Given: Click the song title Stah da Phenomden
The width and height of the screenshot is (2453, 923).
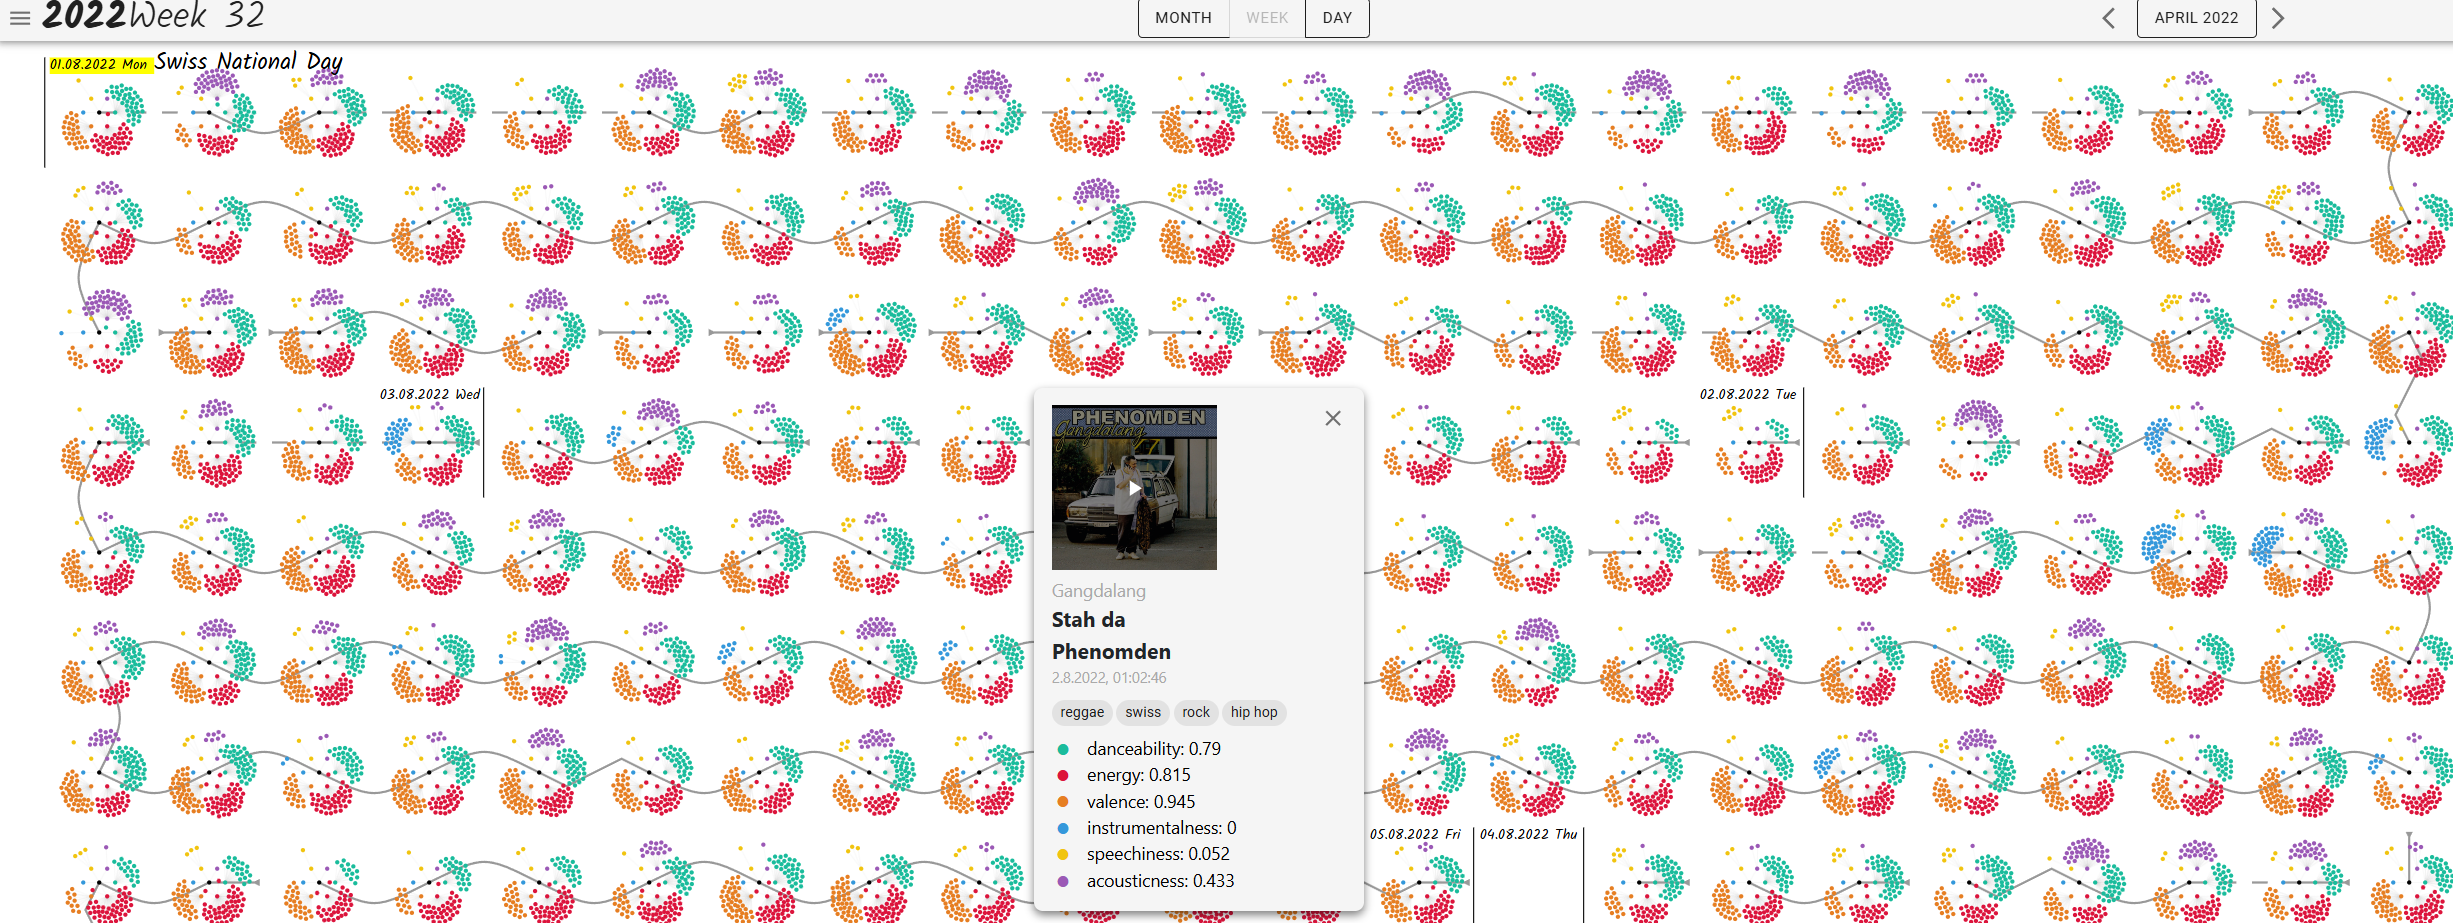Looking at the screenshot, I should (x=1111, y=636).
